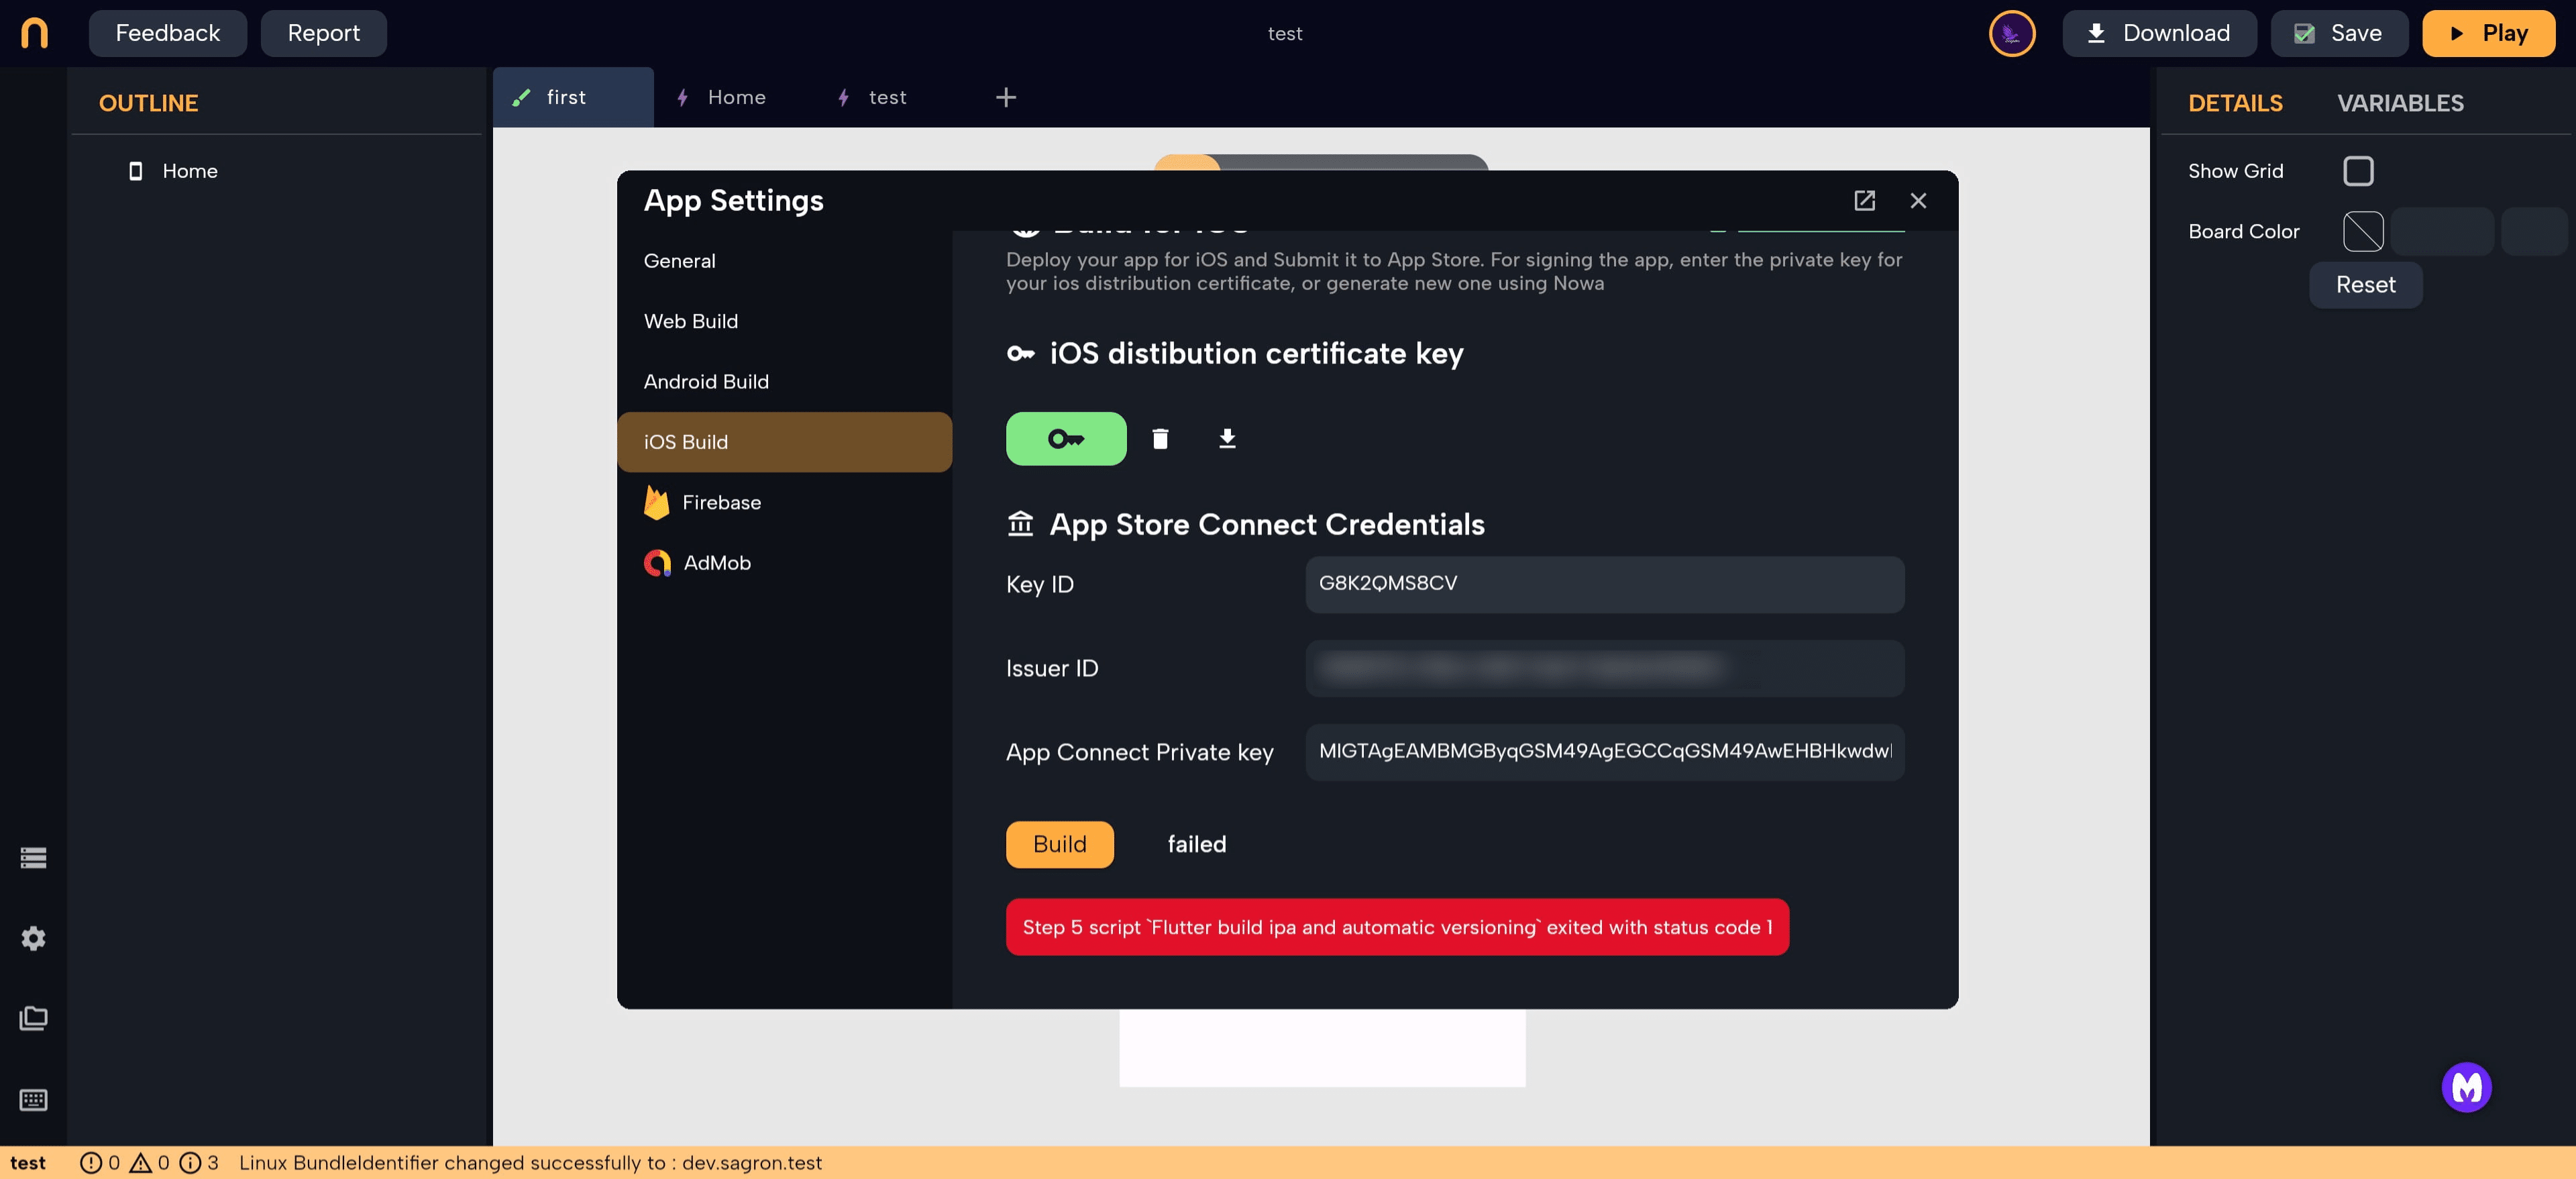Viewport: 2576px width, 1179px height.
Task: Open a new canvas tab with plus
Action: (1006, 97)
